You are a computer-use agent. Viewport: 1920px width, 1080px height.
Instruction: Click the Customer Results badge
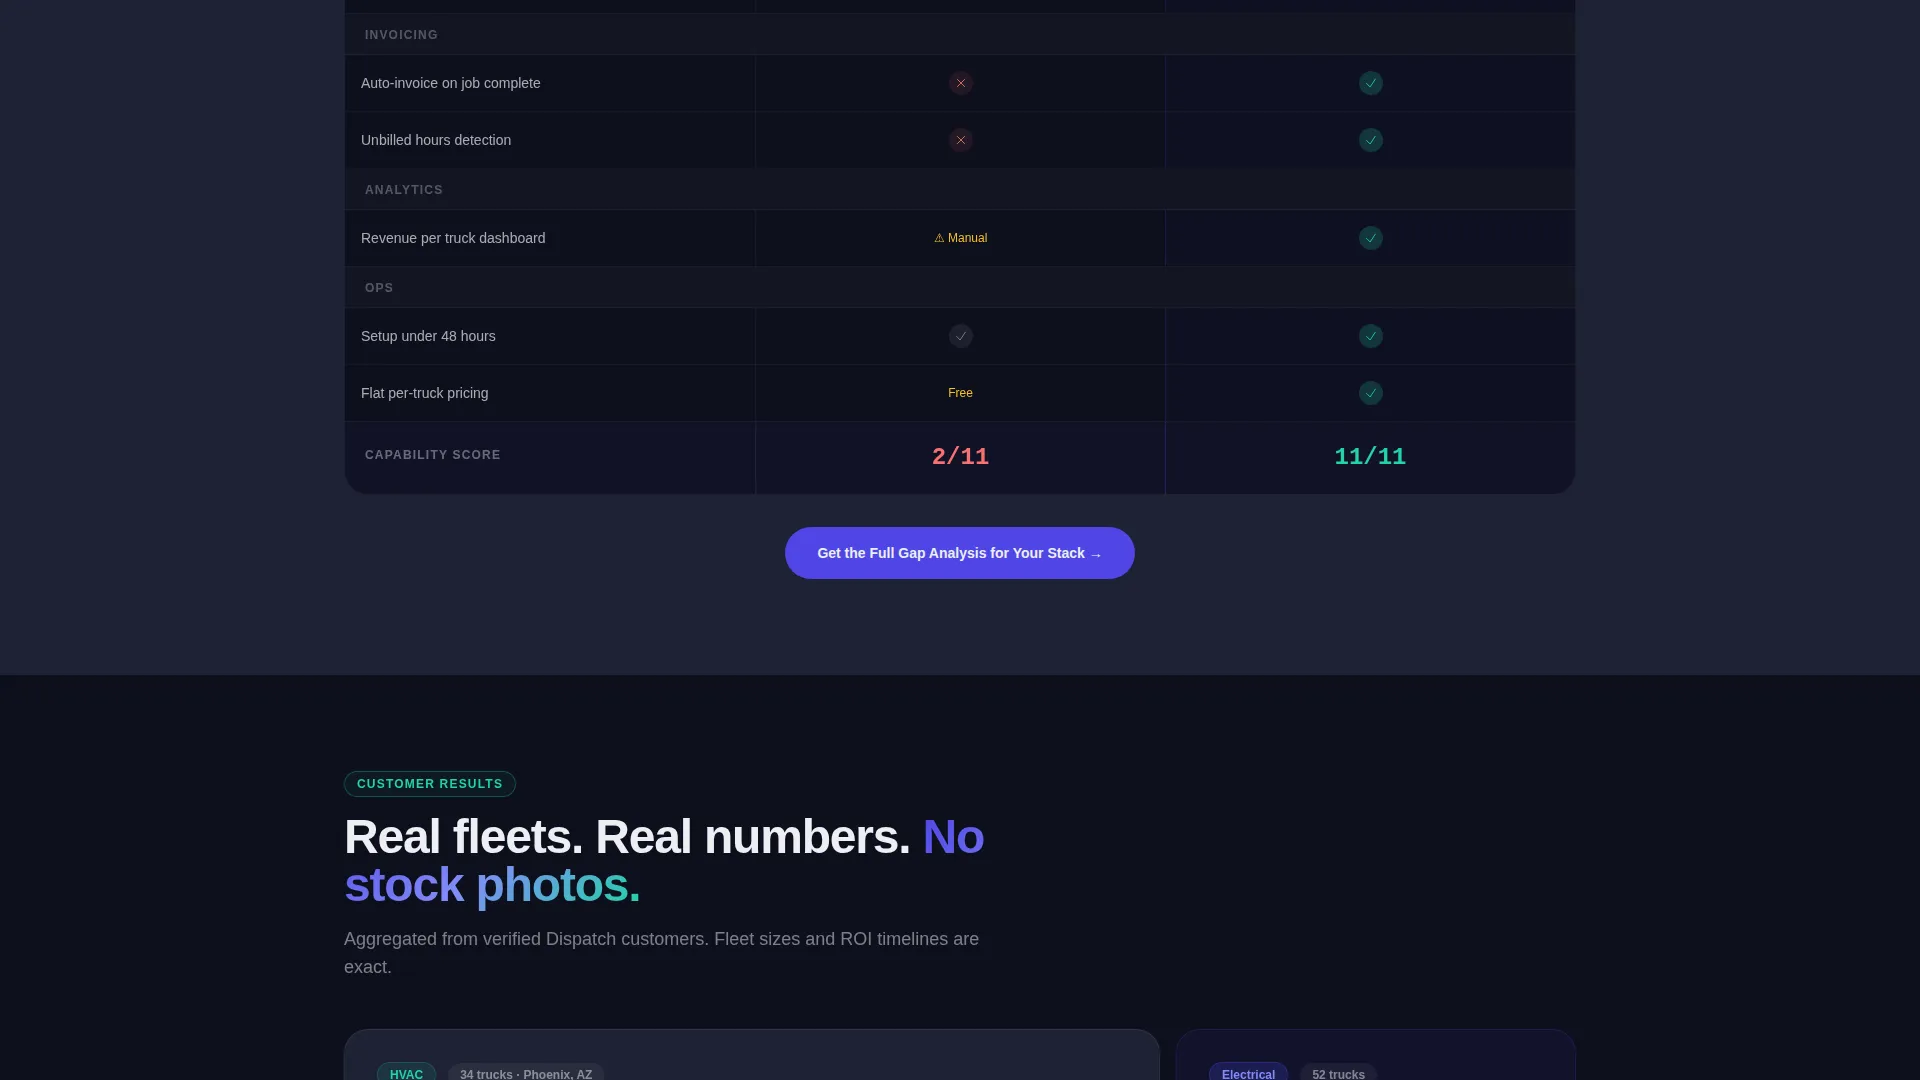point(430,784)
